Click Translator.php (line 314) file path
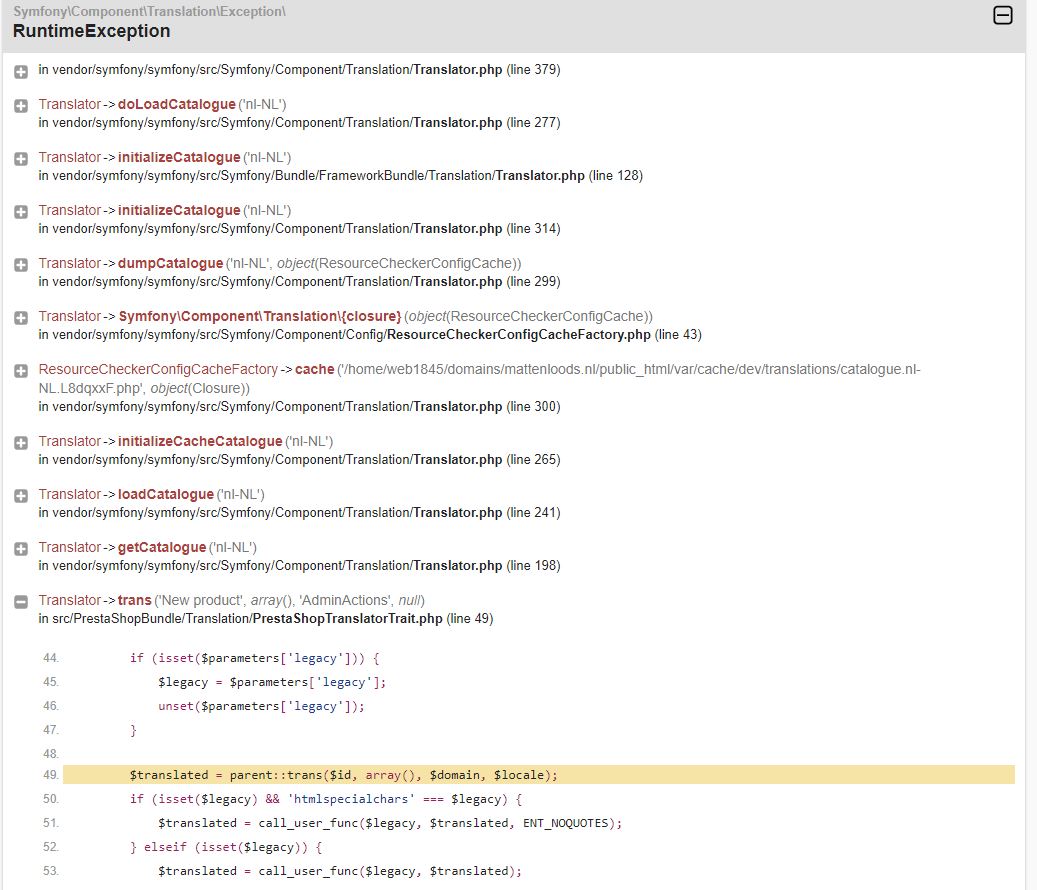The image size is (1037, 890). coord(299,228)
